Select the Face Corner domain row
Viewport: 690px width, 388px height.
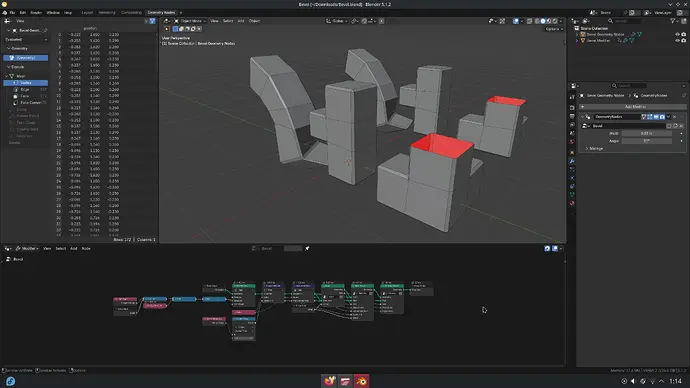pos(26,102)
